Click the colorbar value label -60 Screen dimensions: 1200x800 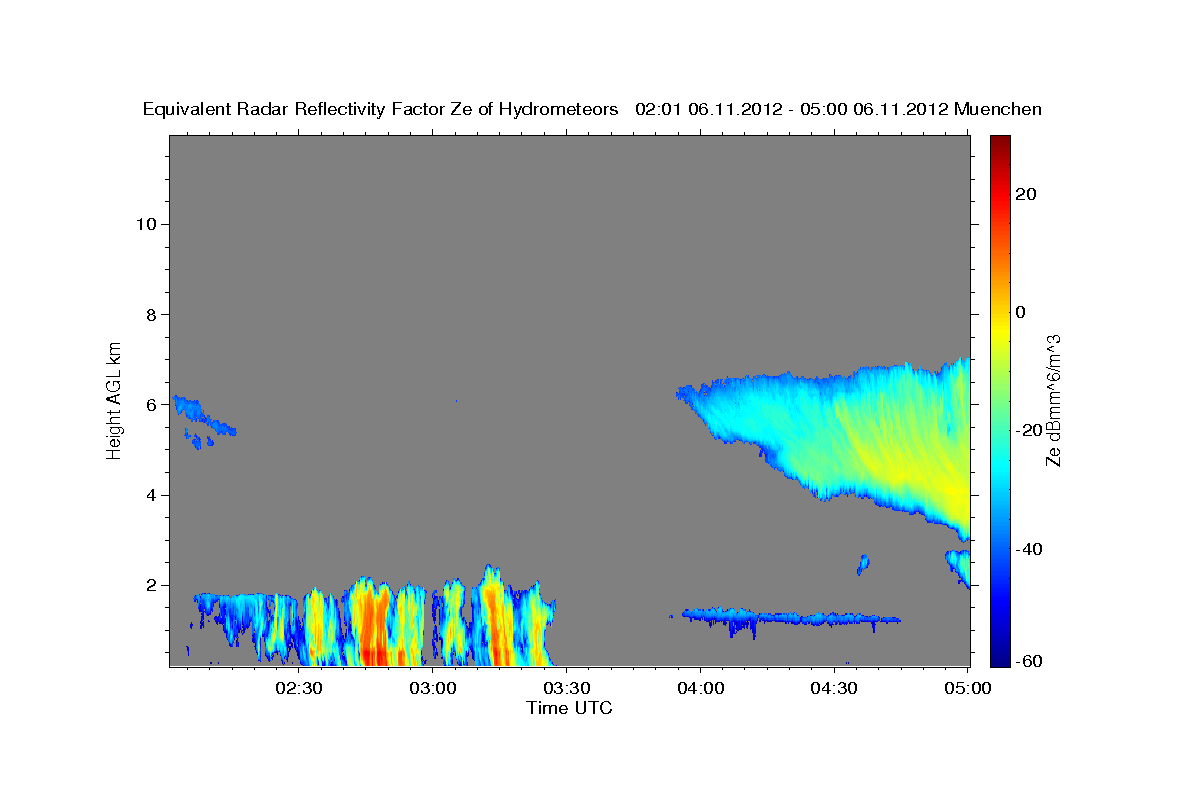tap(1030, 661)
